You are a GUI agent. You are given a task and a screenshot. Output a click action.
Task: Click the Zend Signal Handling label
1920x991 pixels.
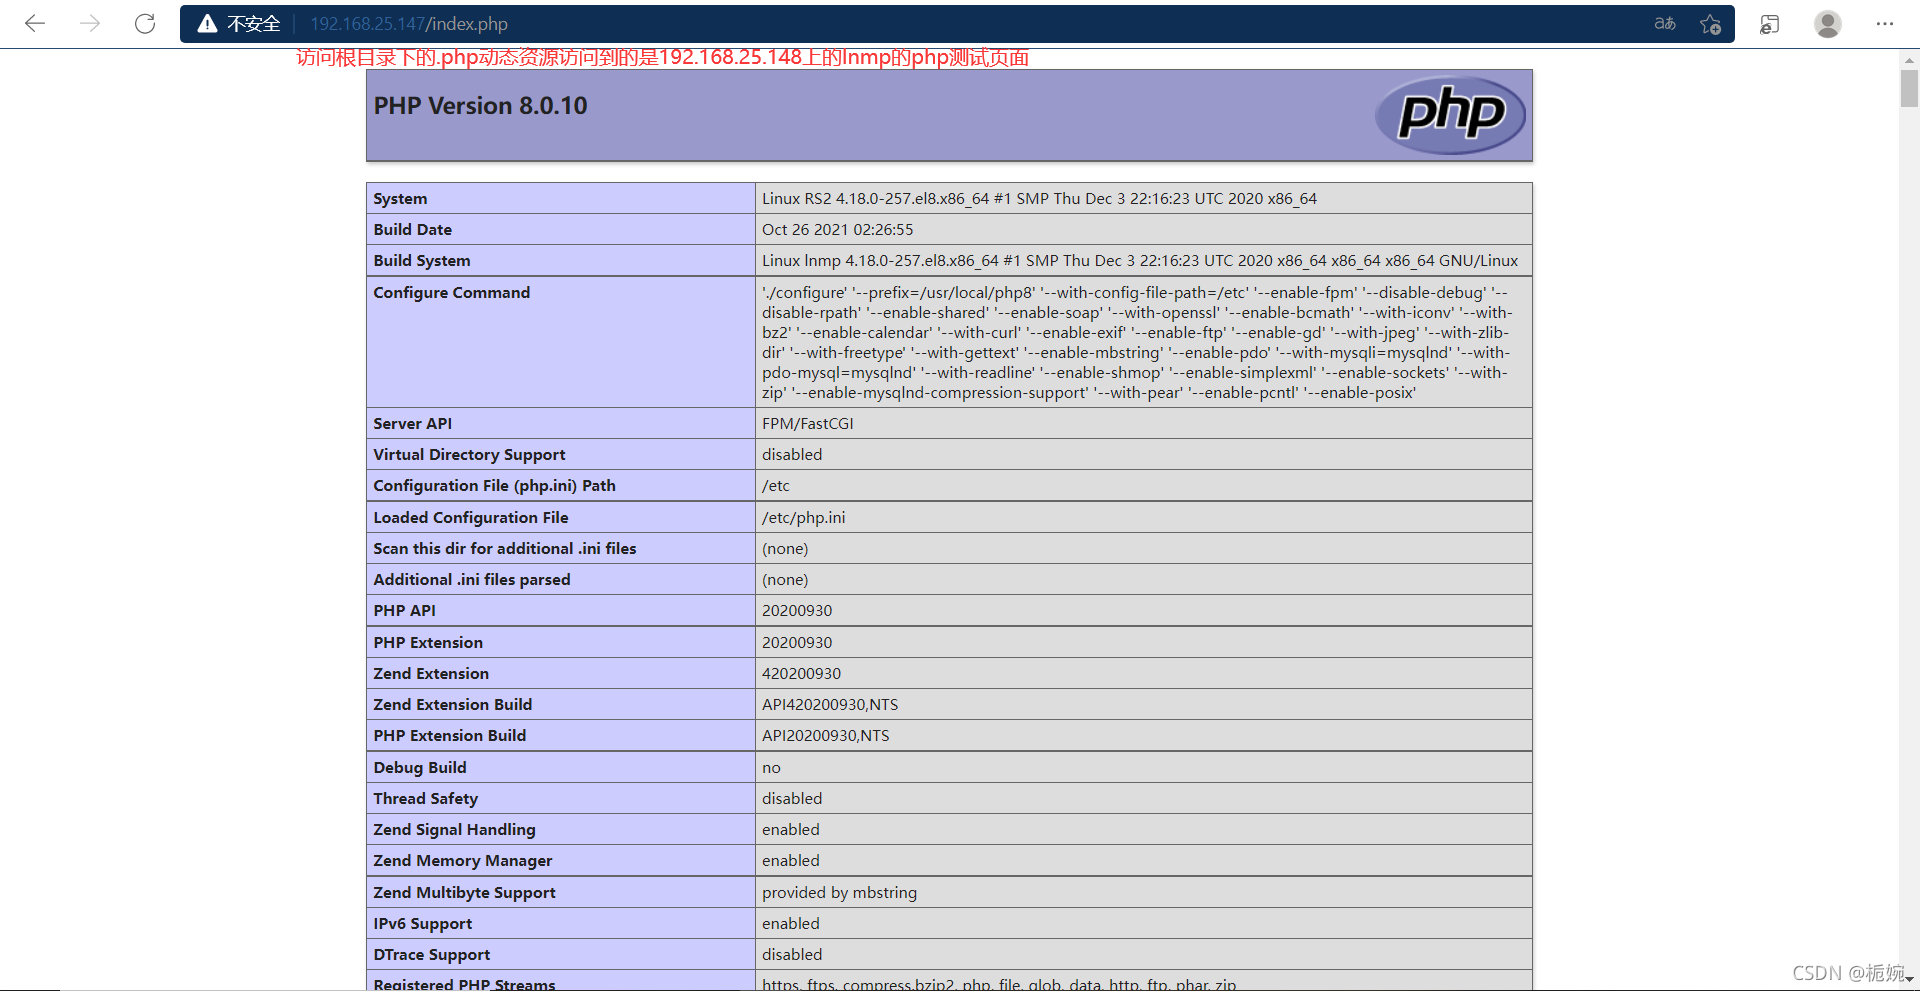[454, 830]
